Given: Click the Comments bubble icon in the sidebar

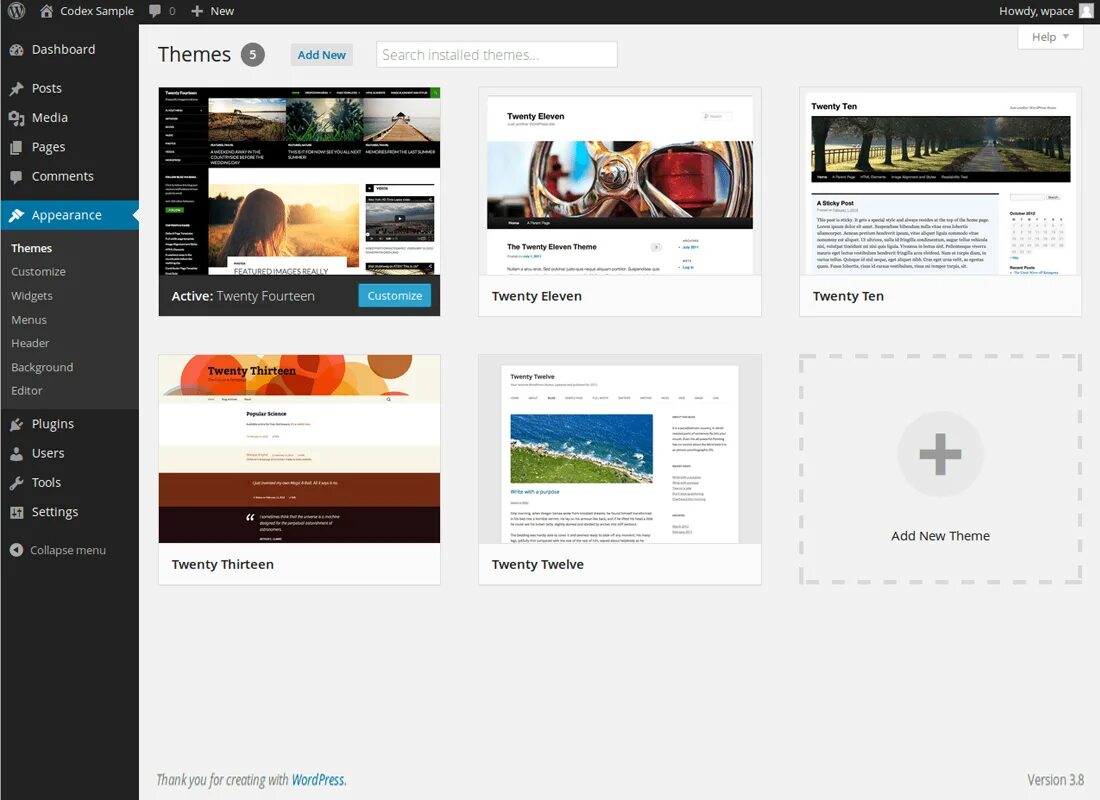Looking at the screenshot, I should [x=17, y=177].
